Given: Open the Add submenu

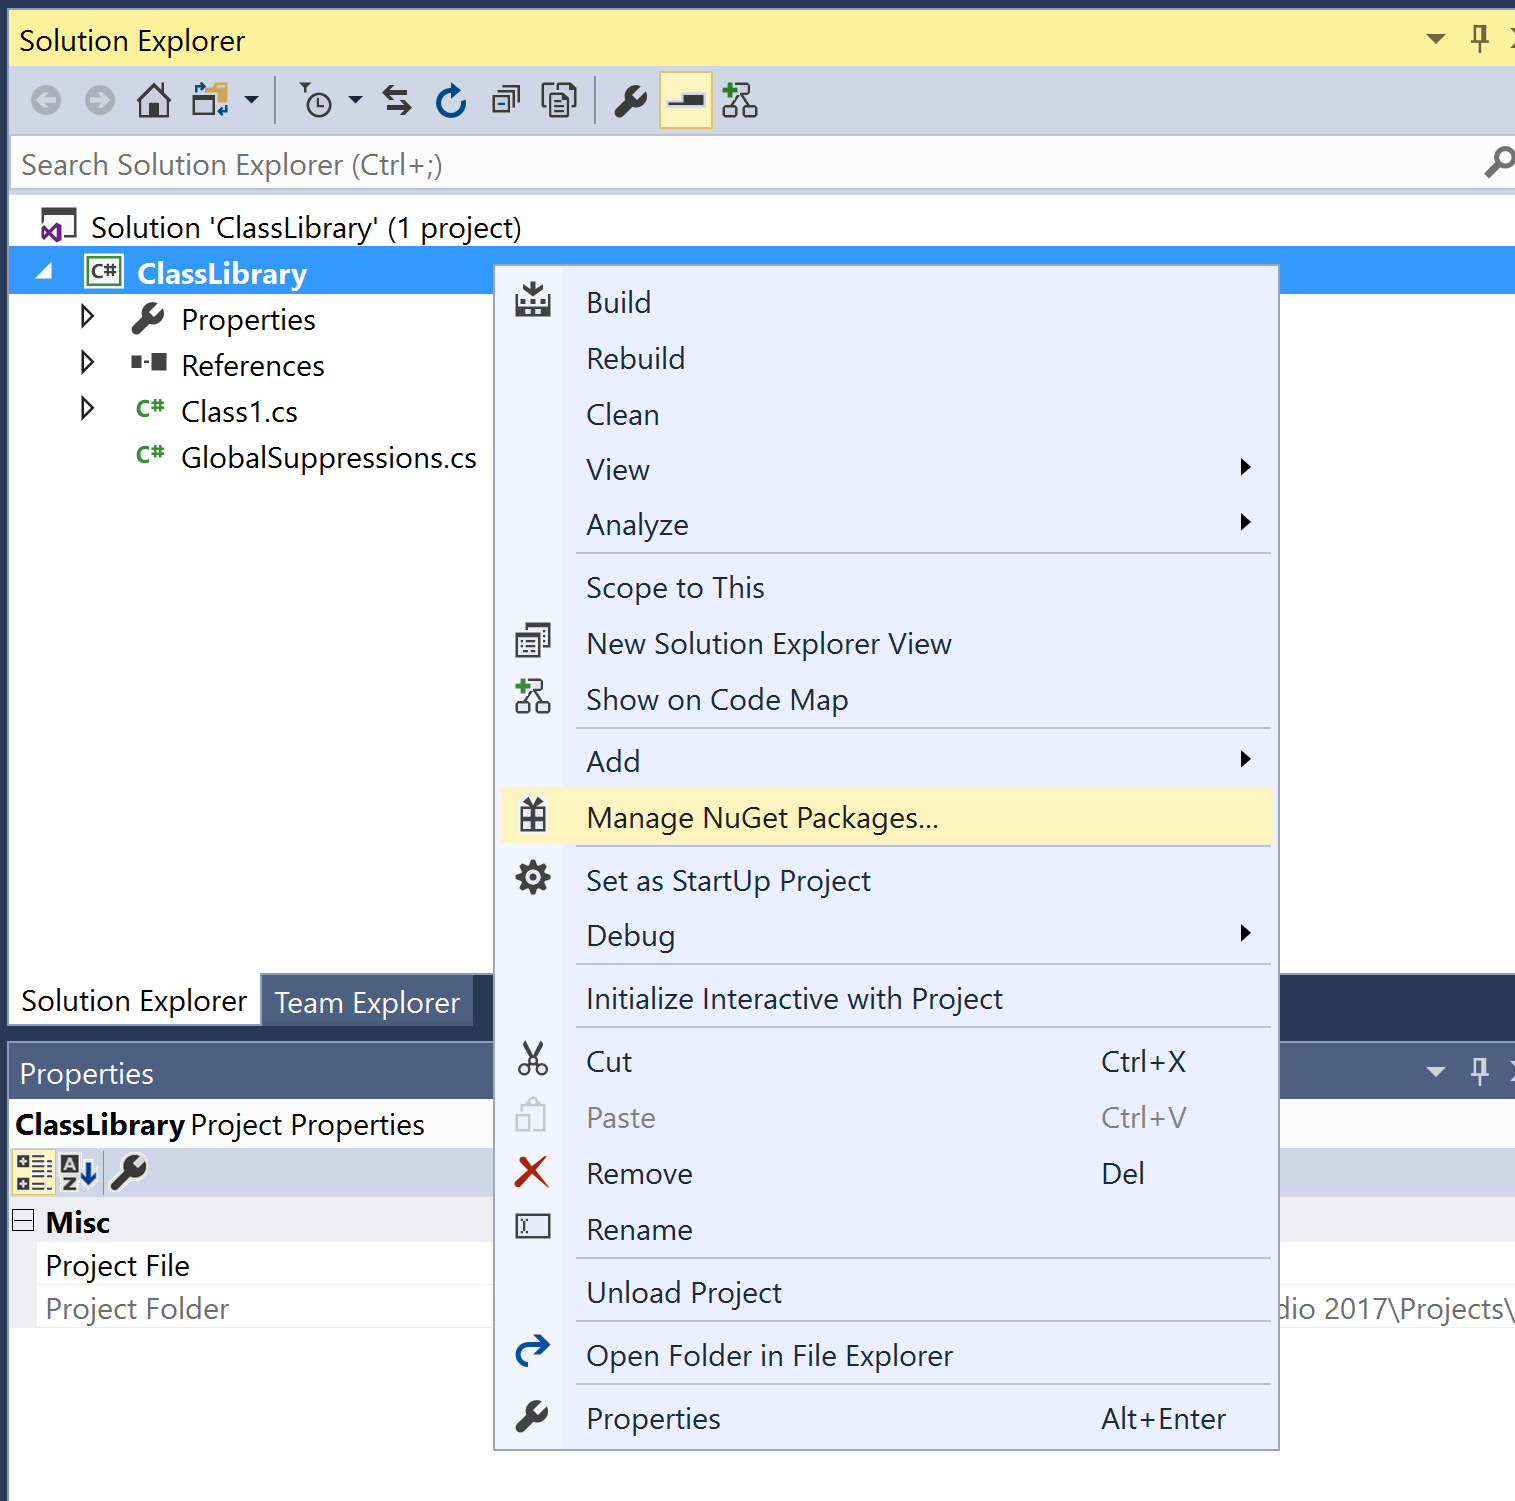Looking at the screenshot, I should [887, 761].
